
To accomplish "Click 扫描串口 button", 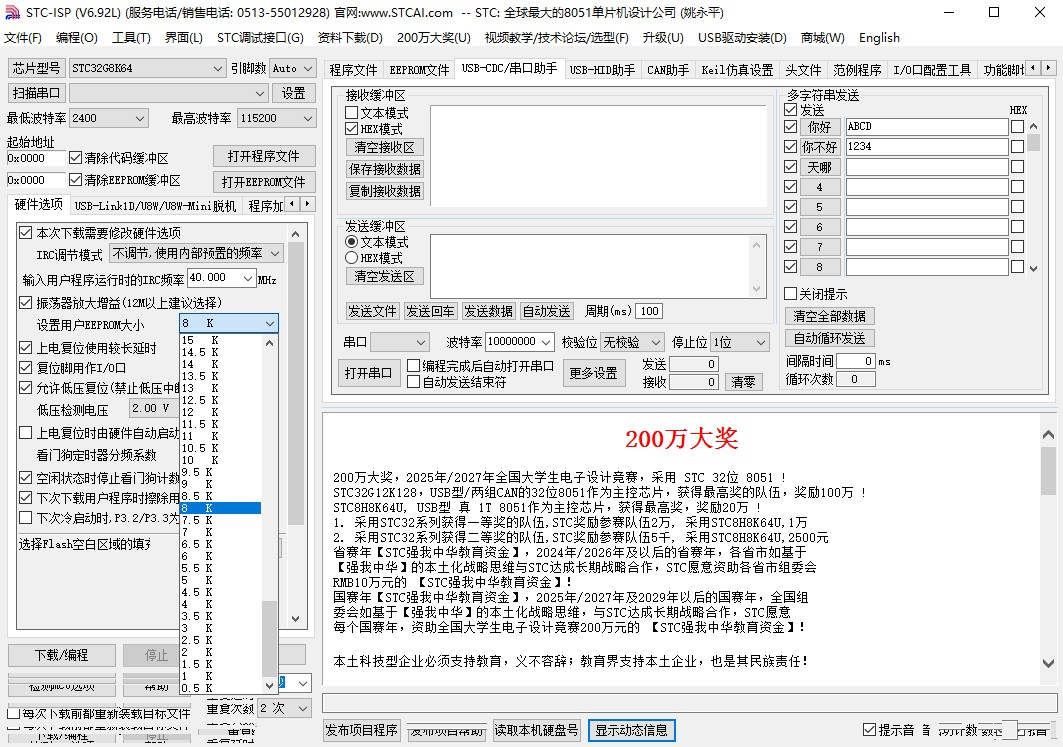I will (x=37, y=93).
